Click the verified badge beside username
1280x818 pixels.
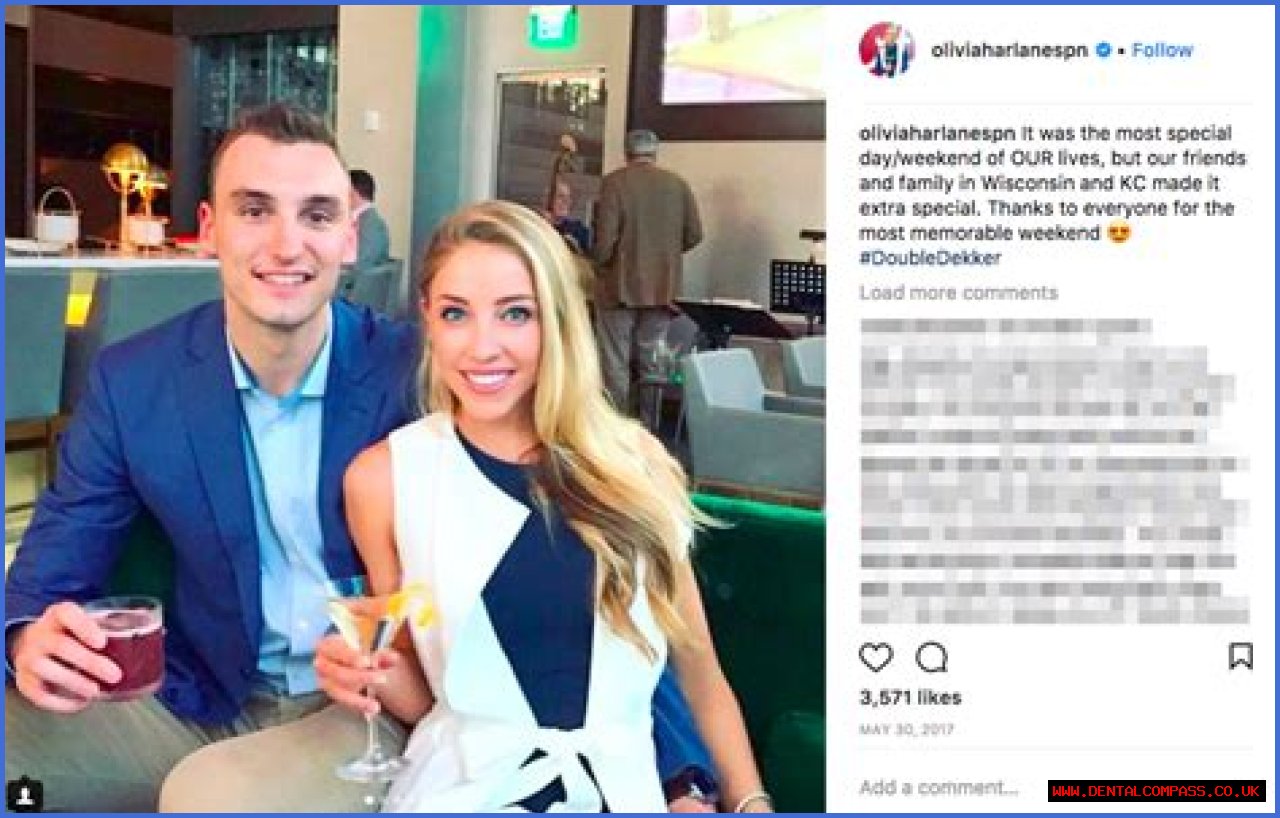1104,50
